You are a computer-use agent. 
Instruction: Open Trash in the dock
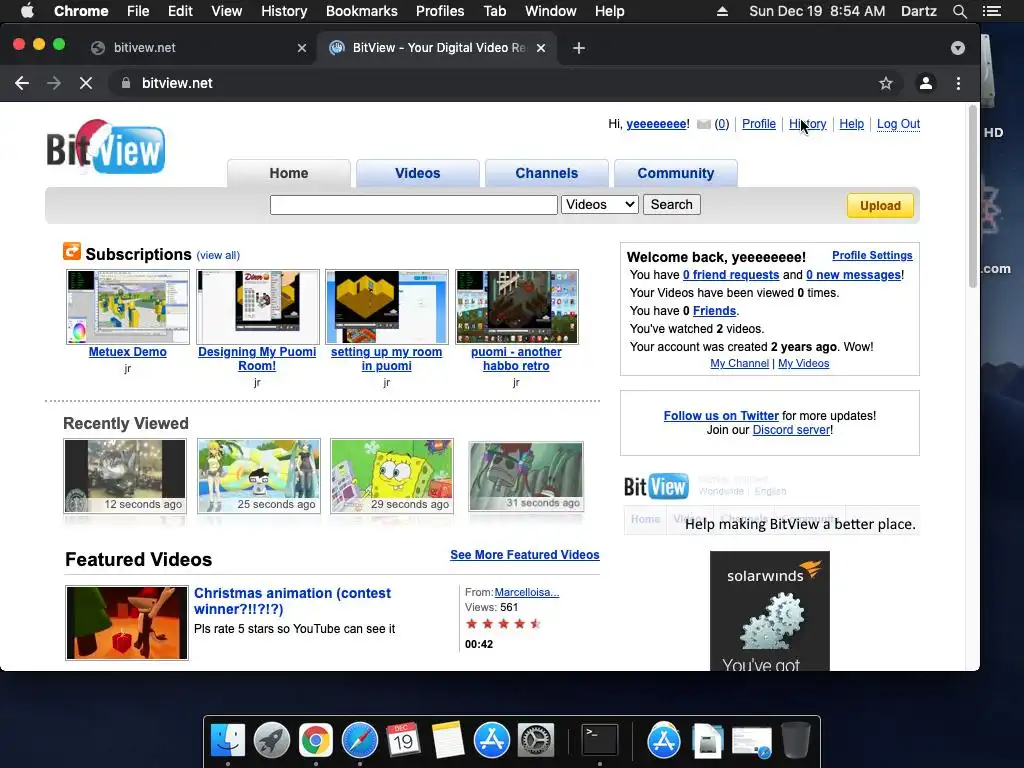(x=795, y=741)
